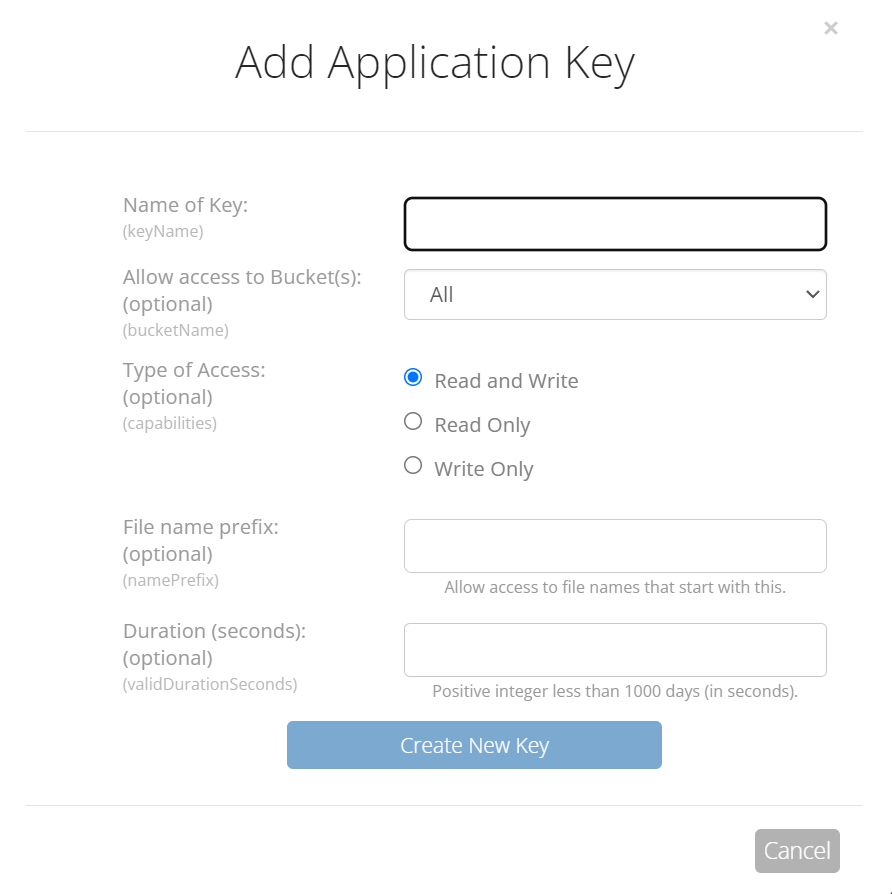Viewport: 892px width, 894px height.
Task: Focus the Name of Key input field
Action: (615, 224)
